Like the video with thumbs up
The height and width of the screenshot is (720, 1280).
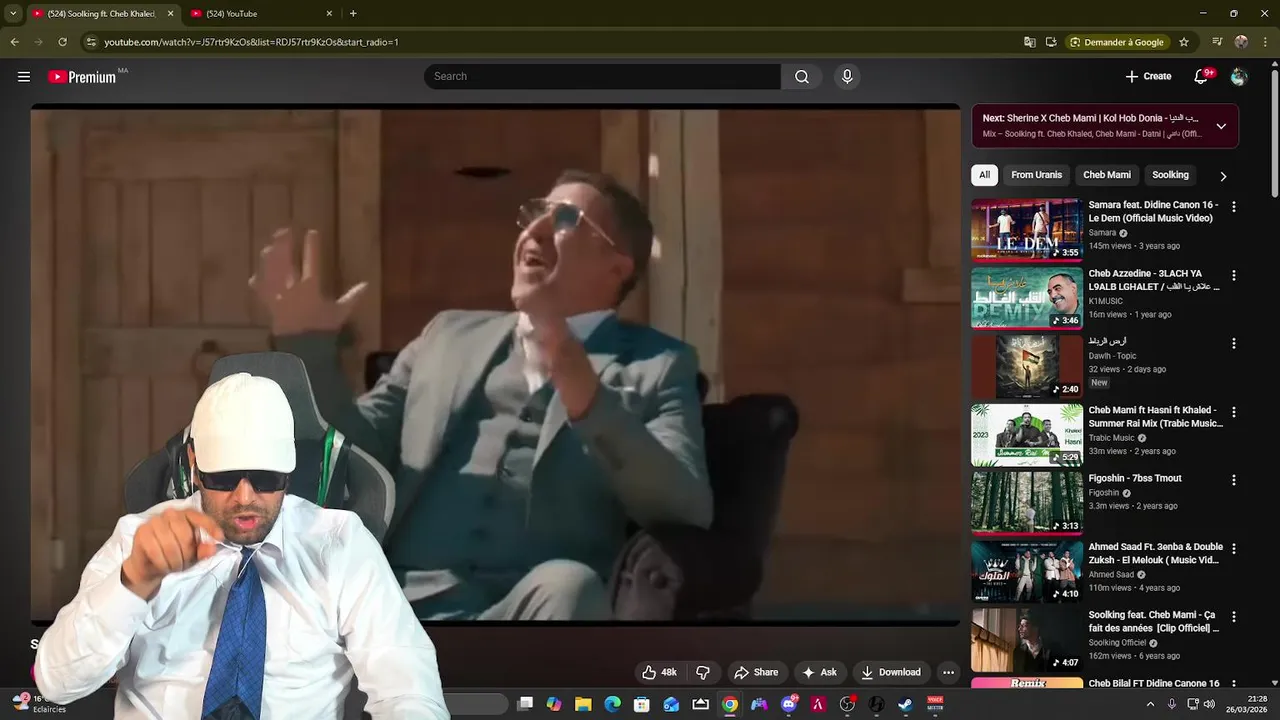659,672
